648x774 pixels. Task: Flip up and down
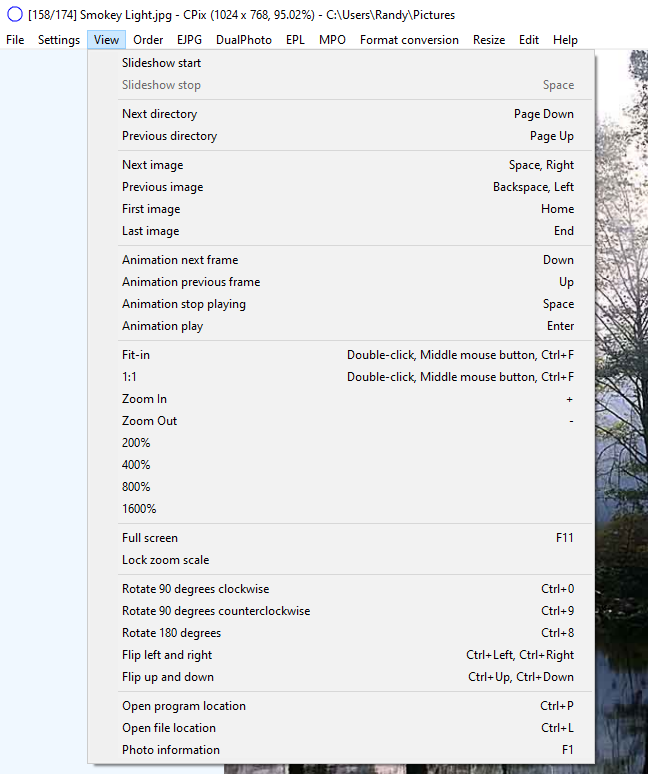click(x=341, y=677)
